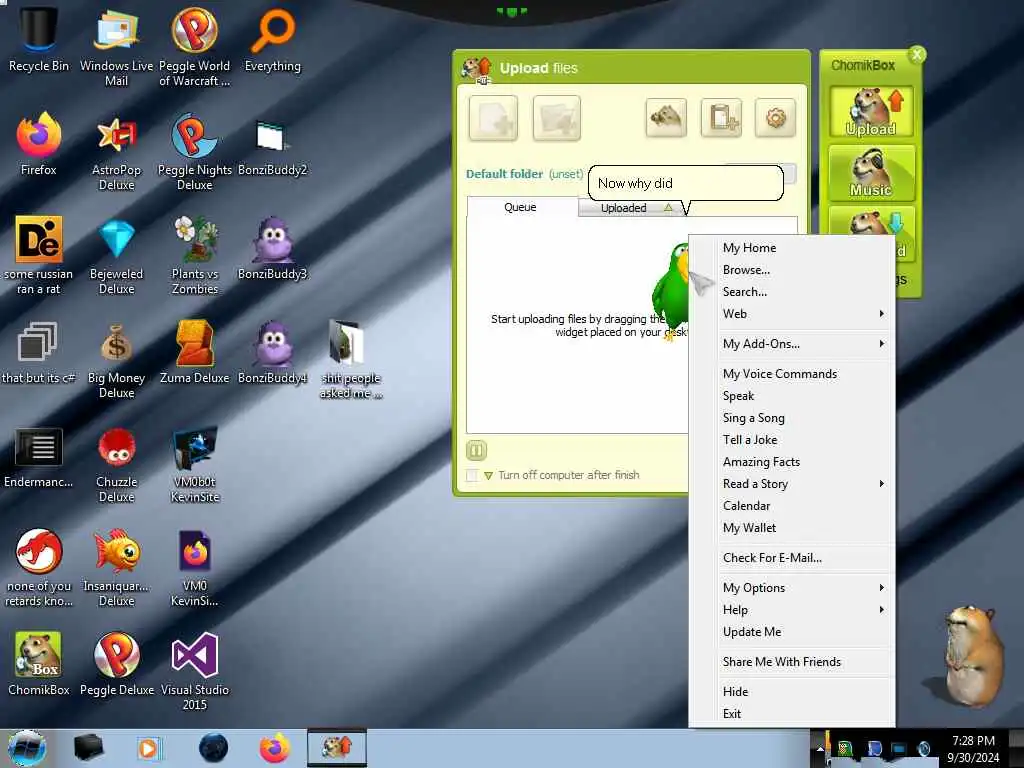Image resolution: width=1024 pixels, height=768 pixels.
Task: Open the ChomikBox Music section
Action: pos(871,172)
